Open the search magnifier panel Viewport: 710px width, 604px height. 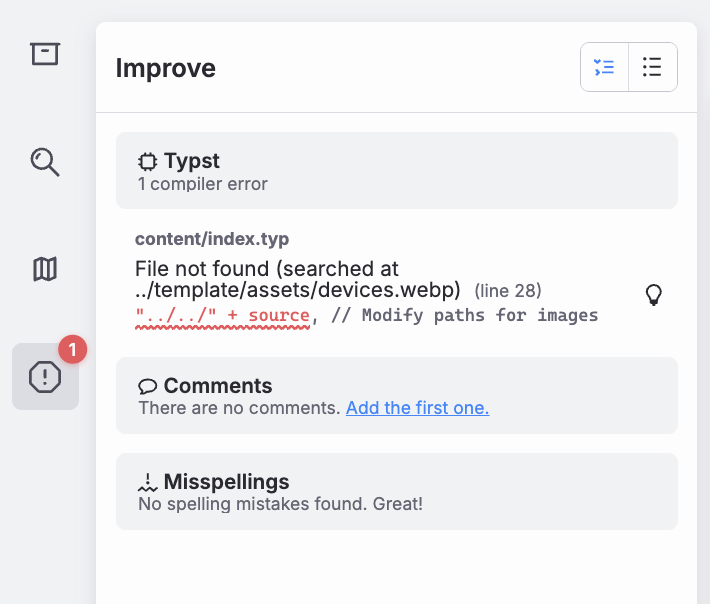(45, 161)
